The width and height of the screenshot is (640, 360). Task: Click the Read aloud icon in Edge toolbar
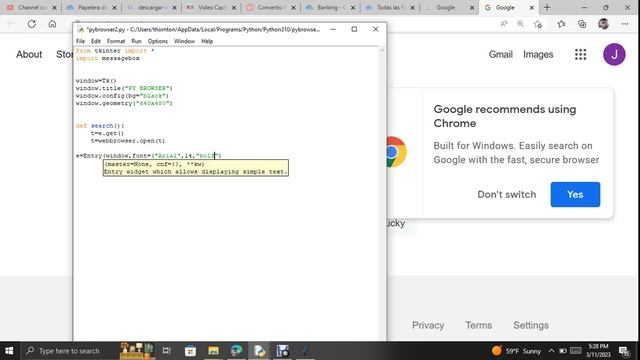(504, 24)
